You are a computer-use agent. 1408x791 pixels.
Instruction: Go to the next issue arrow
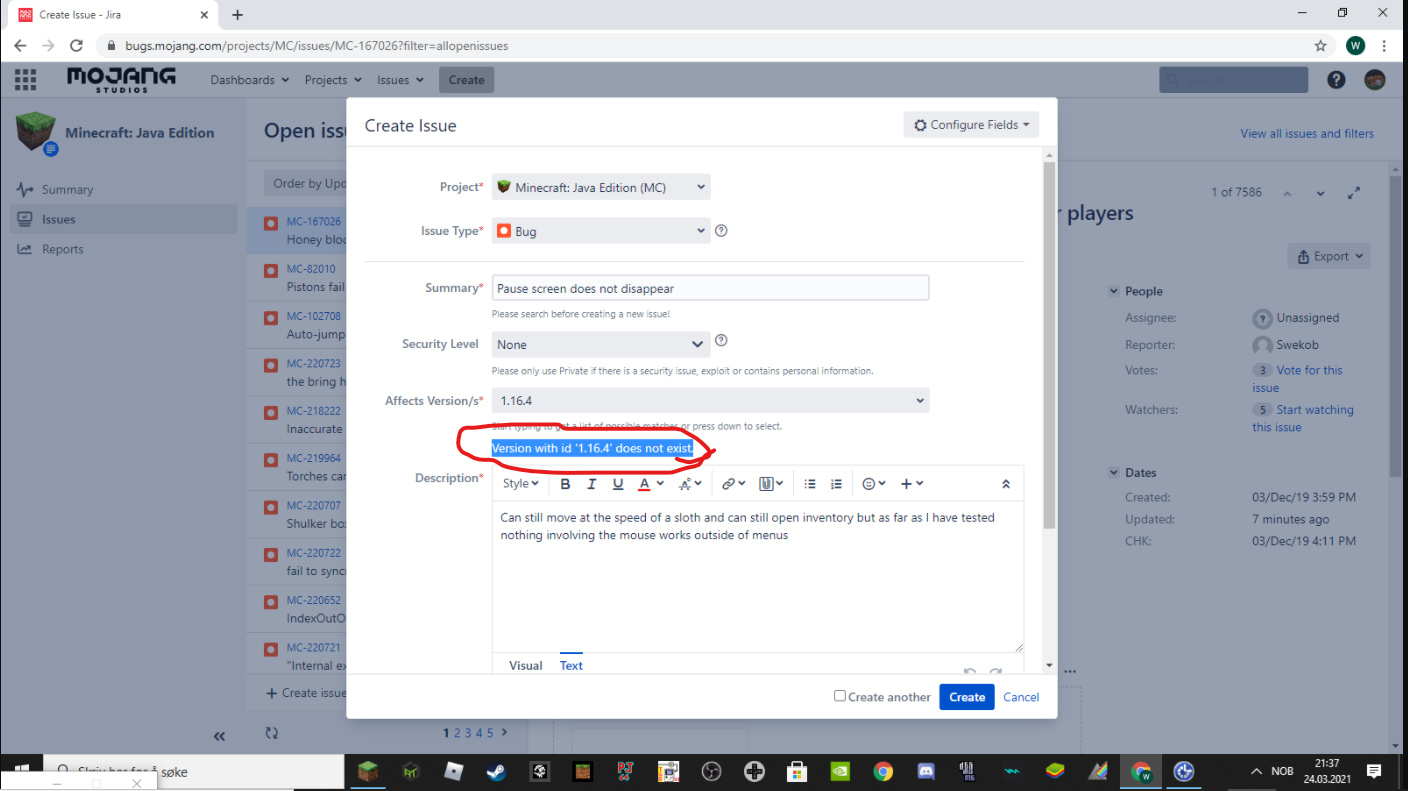click(x=1320, y=193)
